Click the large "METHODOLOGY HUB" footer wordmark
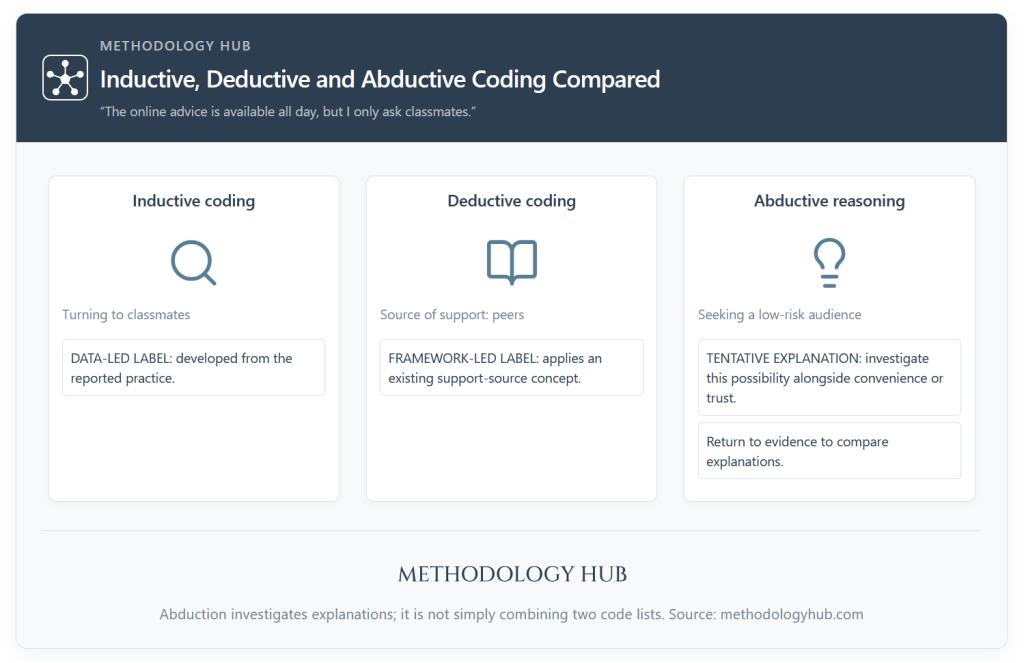This screenshot has height=663, width=1024. 512,574
